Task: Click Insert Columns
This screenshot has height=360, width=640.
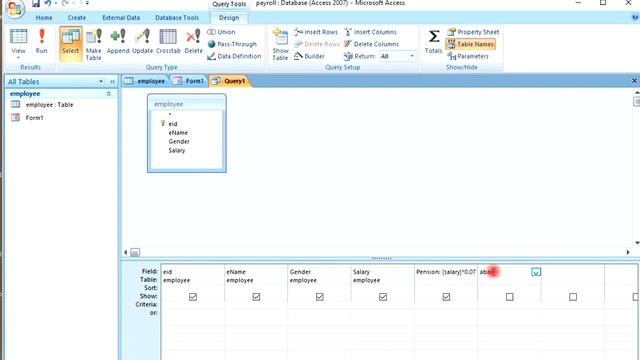Action: click(370, 32)
